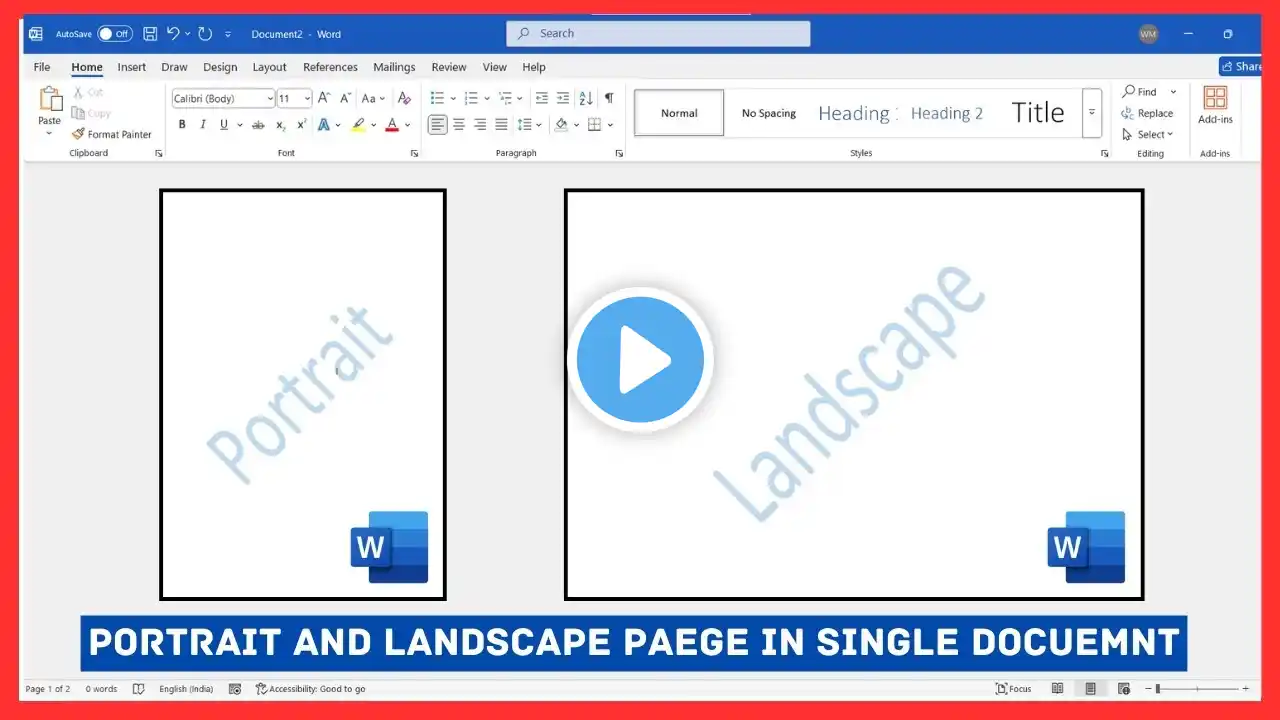Open the Multilevel List dropdown
1280x720 pixels.
[x=521, y=98]
